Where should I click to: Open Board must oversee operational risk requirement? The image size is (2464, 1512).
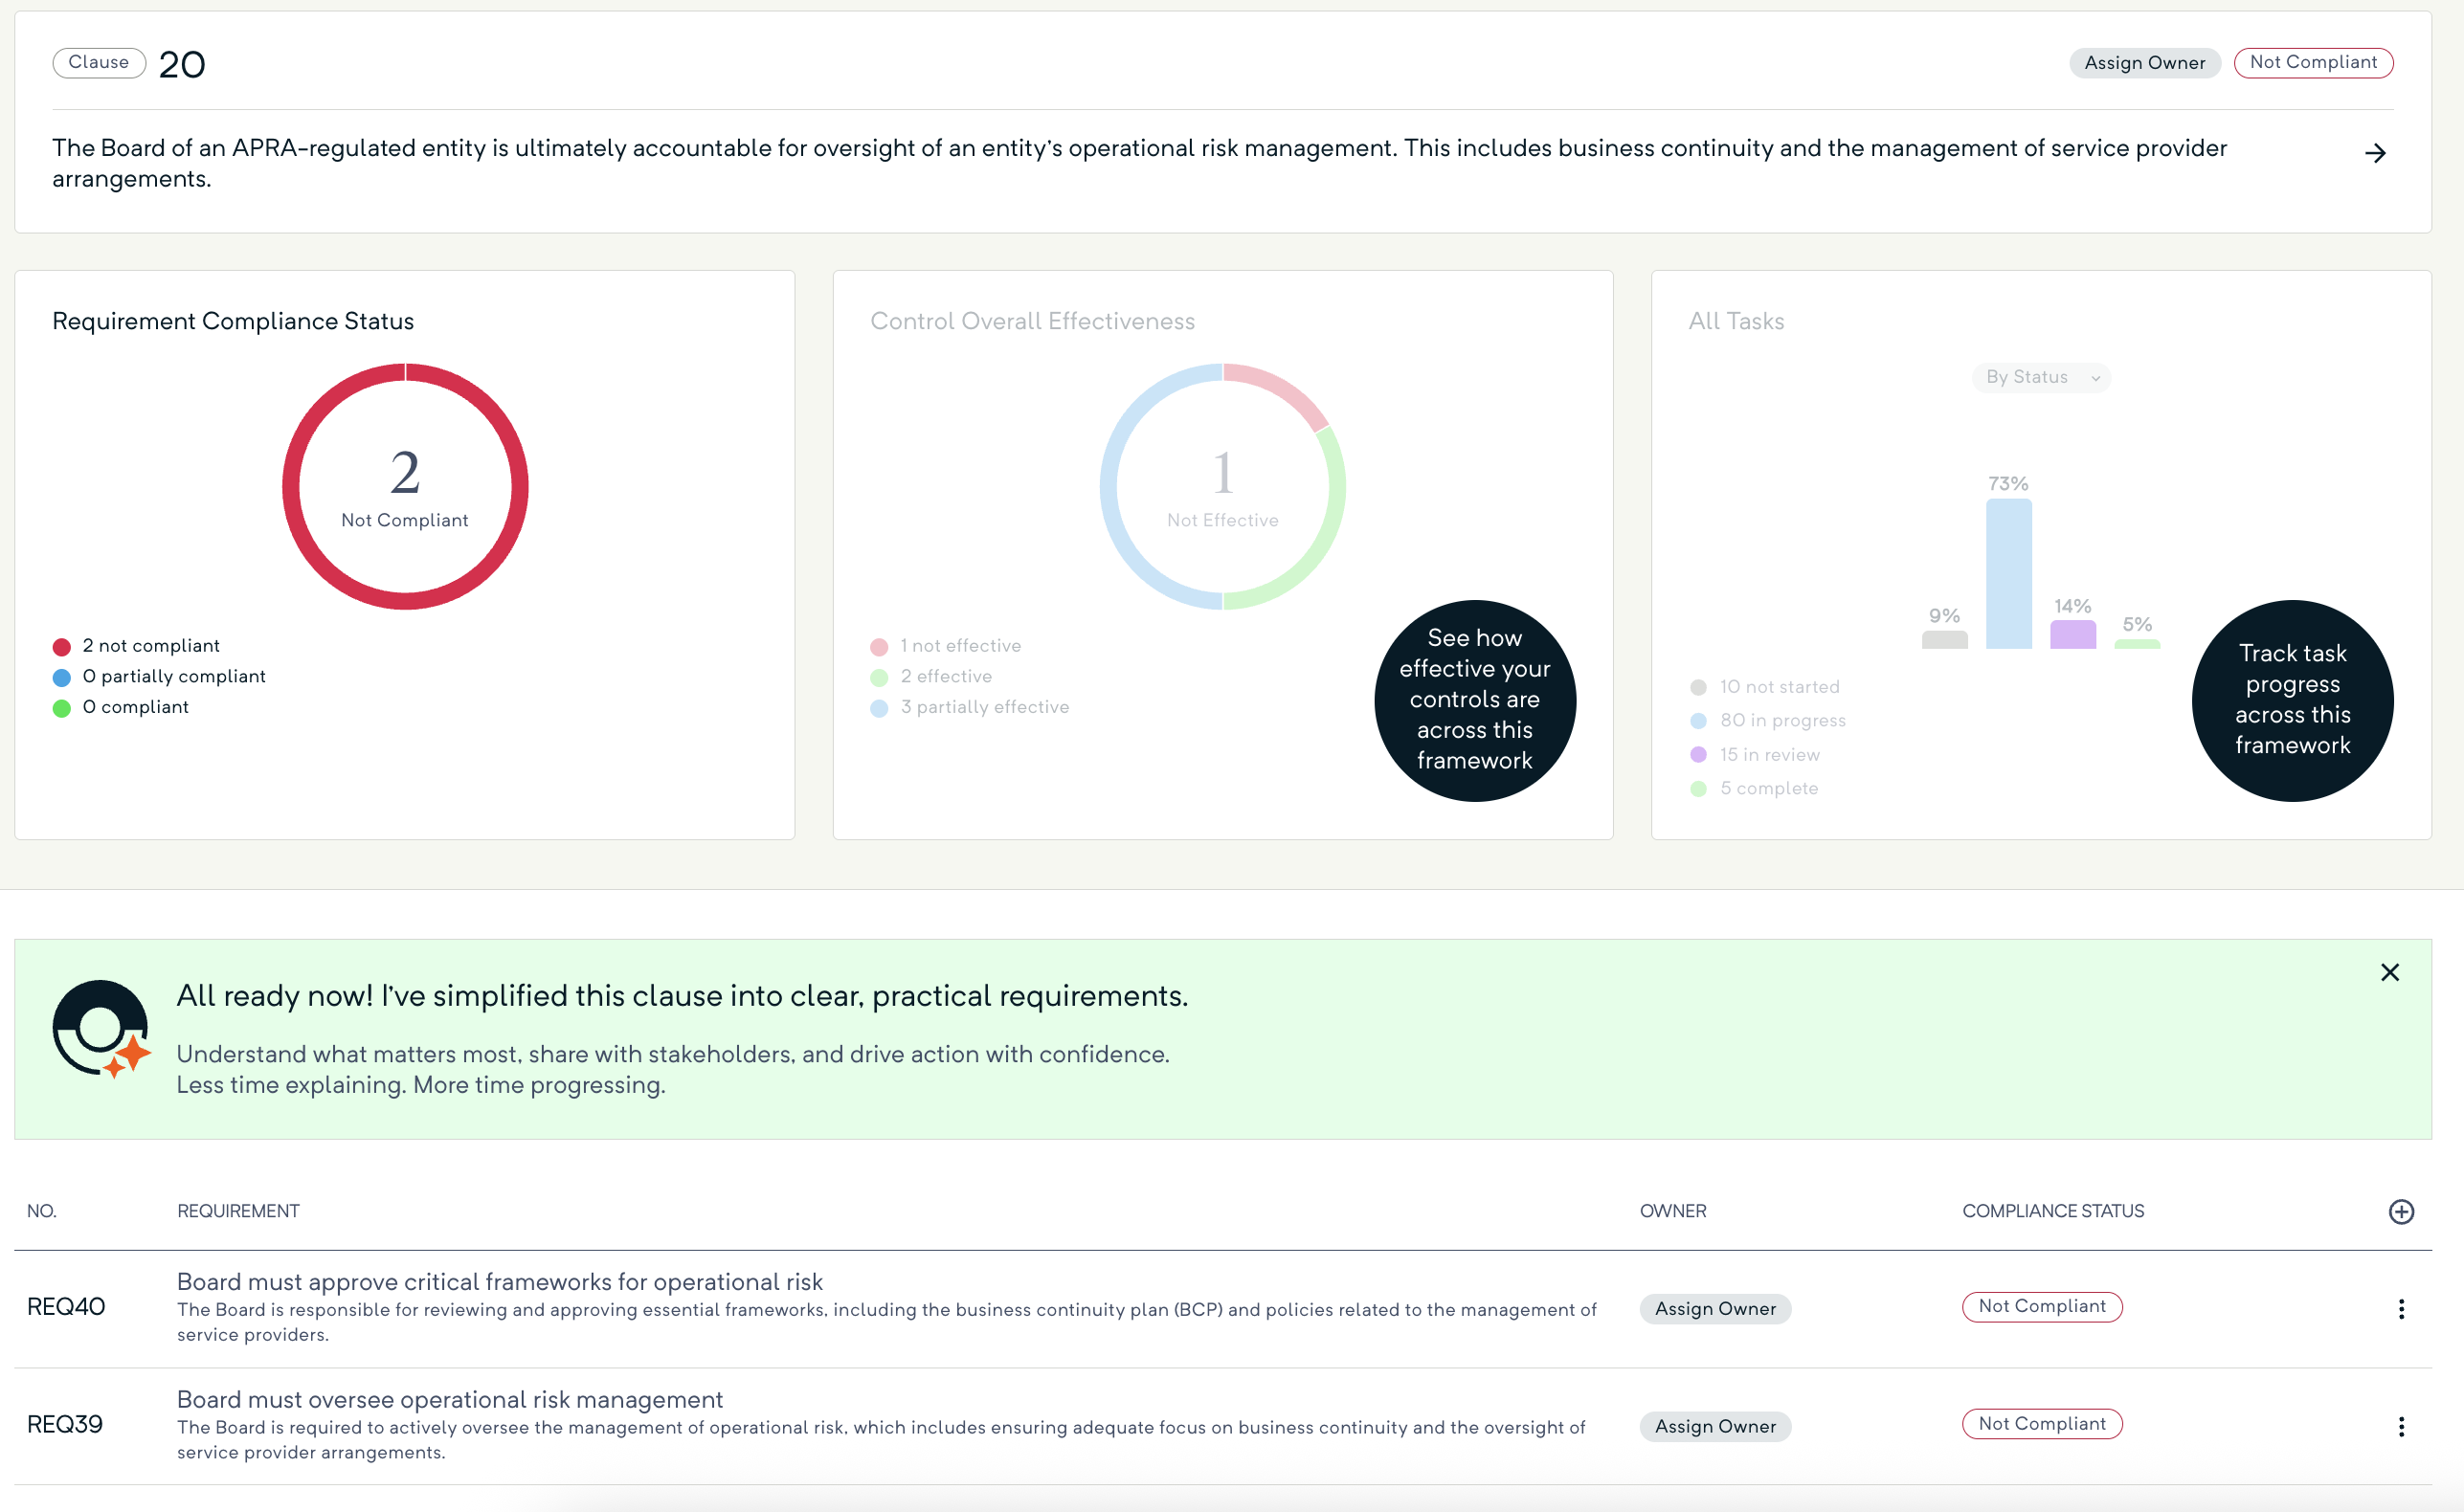[x=449, y=1399]
